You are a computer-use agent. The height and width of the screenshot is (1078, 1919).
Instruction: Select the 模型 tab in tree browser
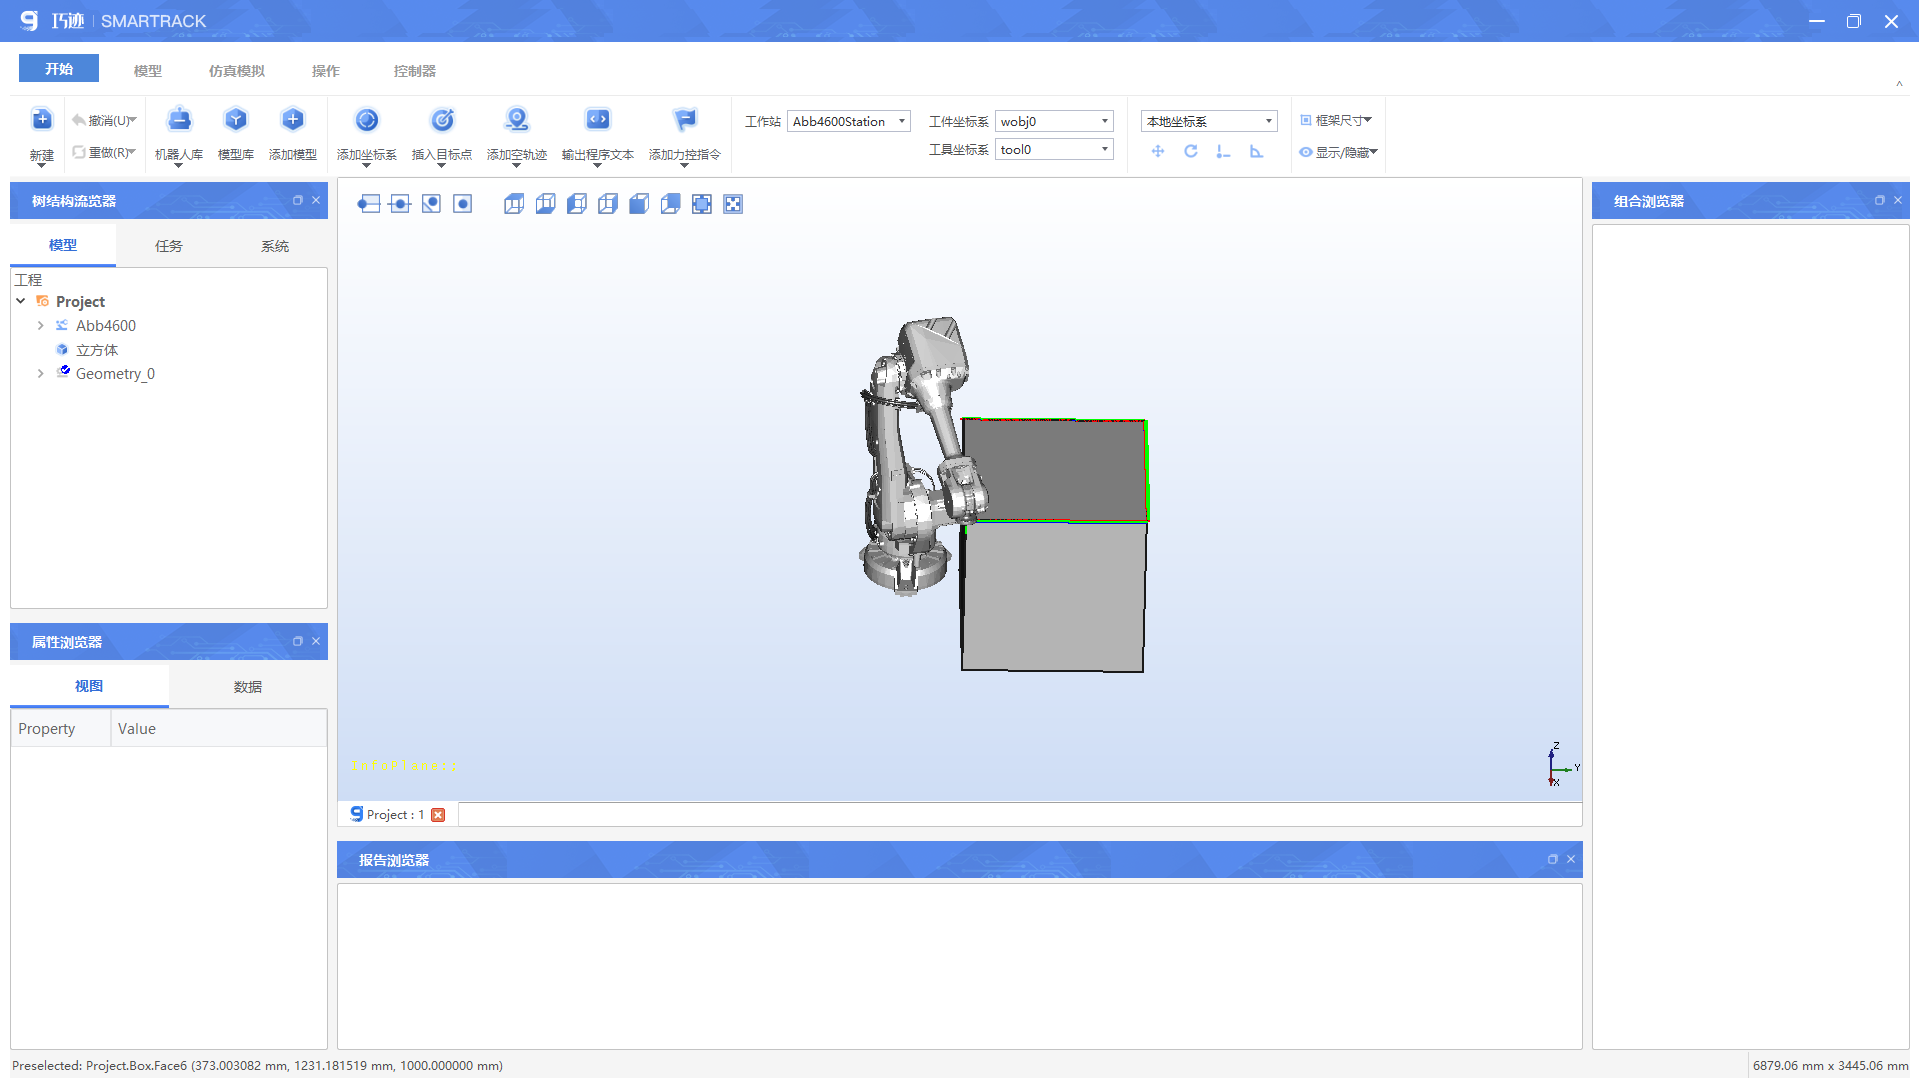click(x=63, y=245)
